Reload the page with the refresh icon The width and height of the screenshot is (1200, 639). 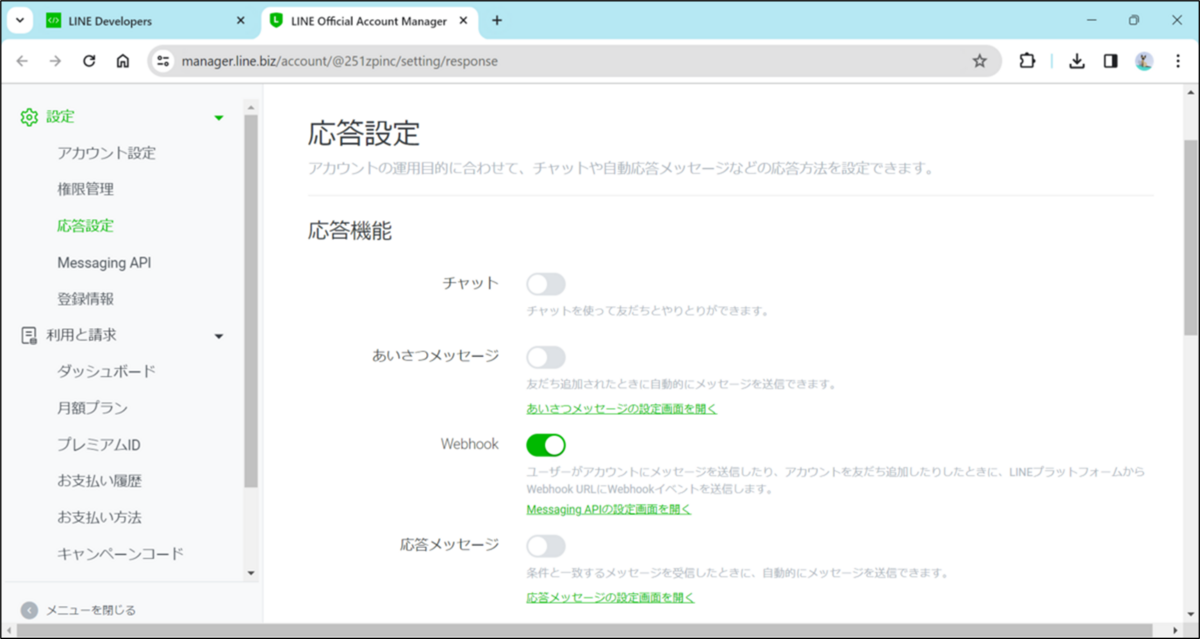pos(89,61)
